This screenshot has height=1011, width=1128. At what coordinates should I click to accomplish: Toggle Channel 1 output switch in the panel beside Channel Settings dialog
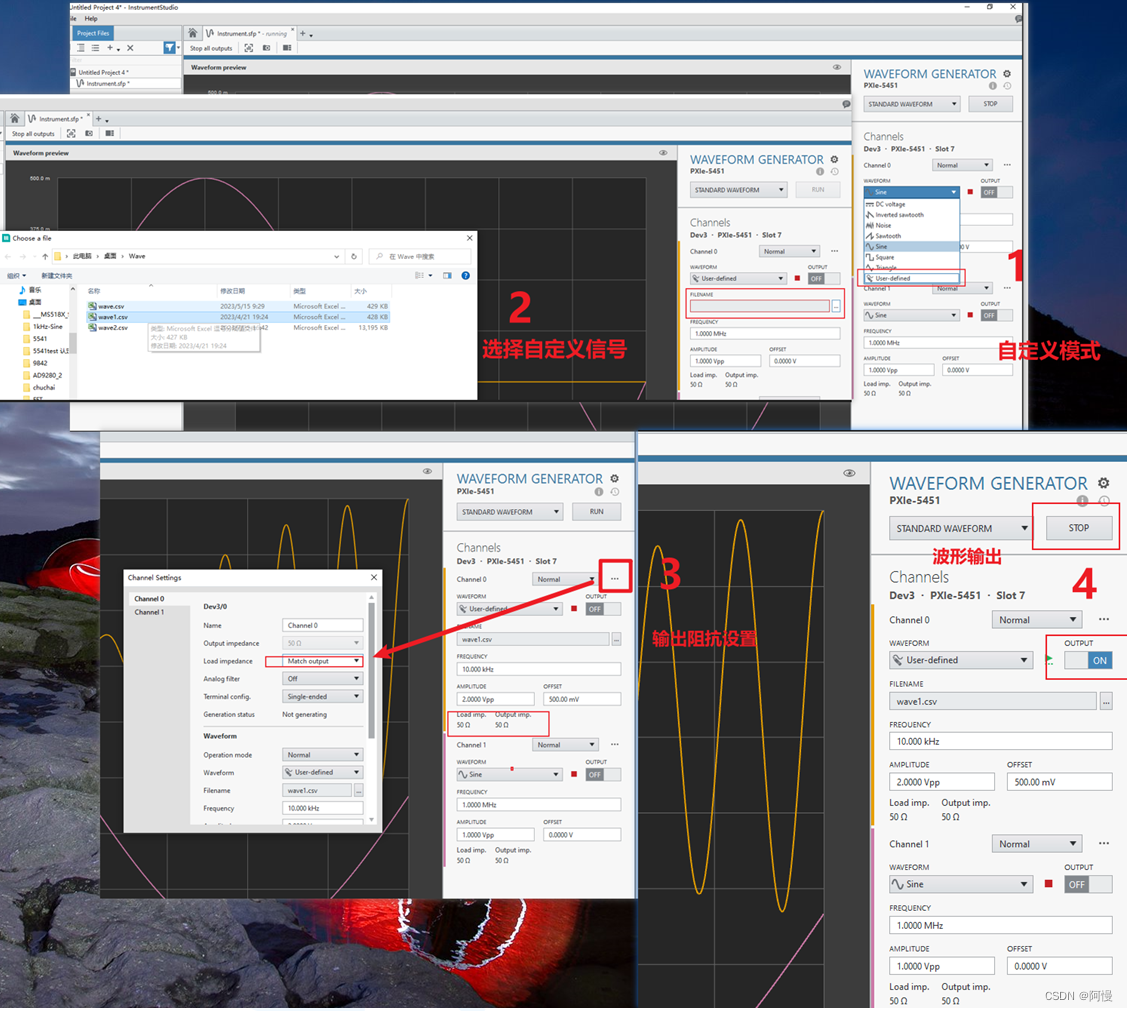click(x=604, y=774)
